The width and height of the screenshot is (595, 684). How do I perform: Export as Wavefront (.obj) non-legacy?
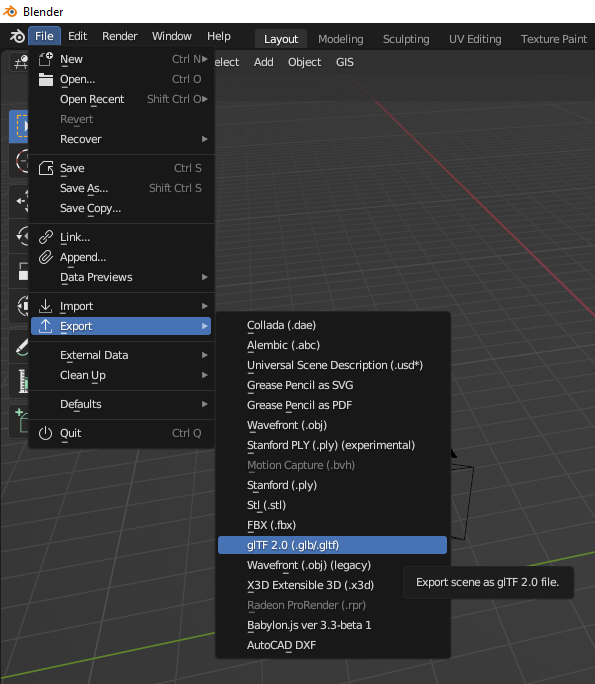point(332,425)
